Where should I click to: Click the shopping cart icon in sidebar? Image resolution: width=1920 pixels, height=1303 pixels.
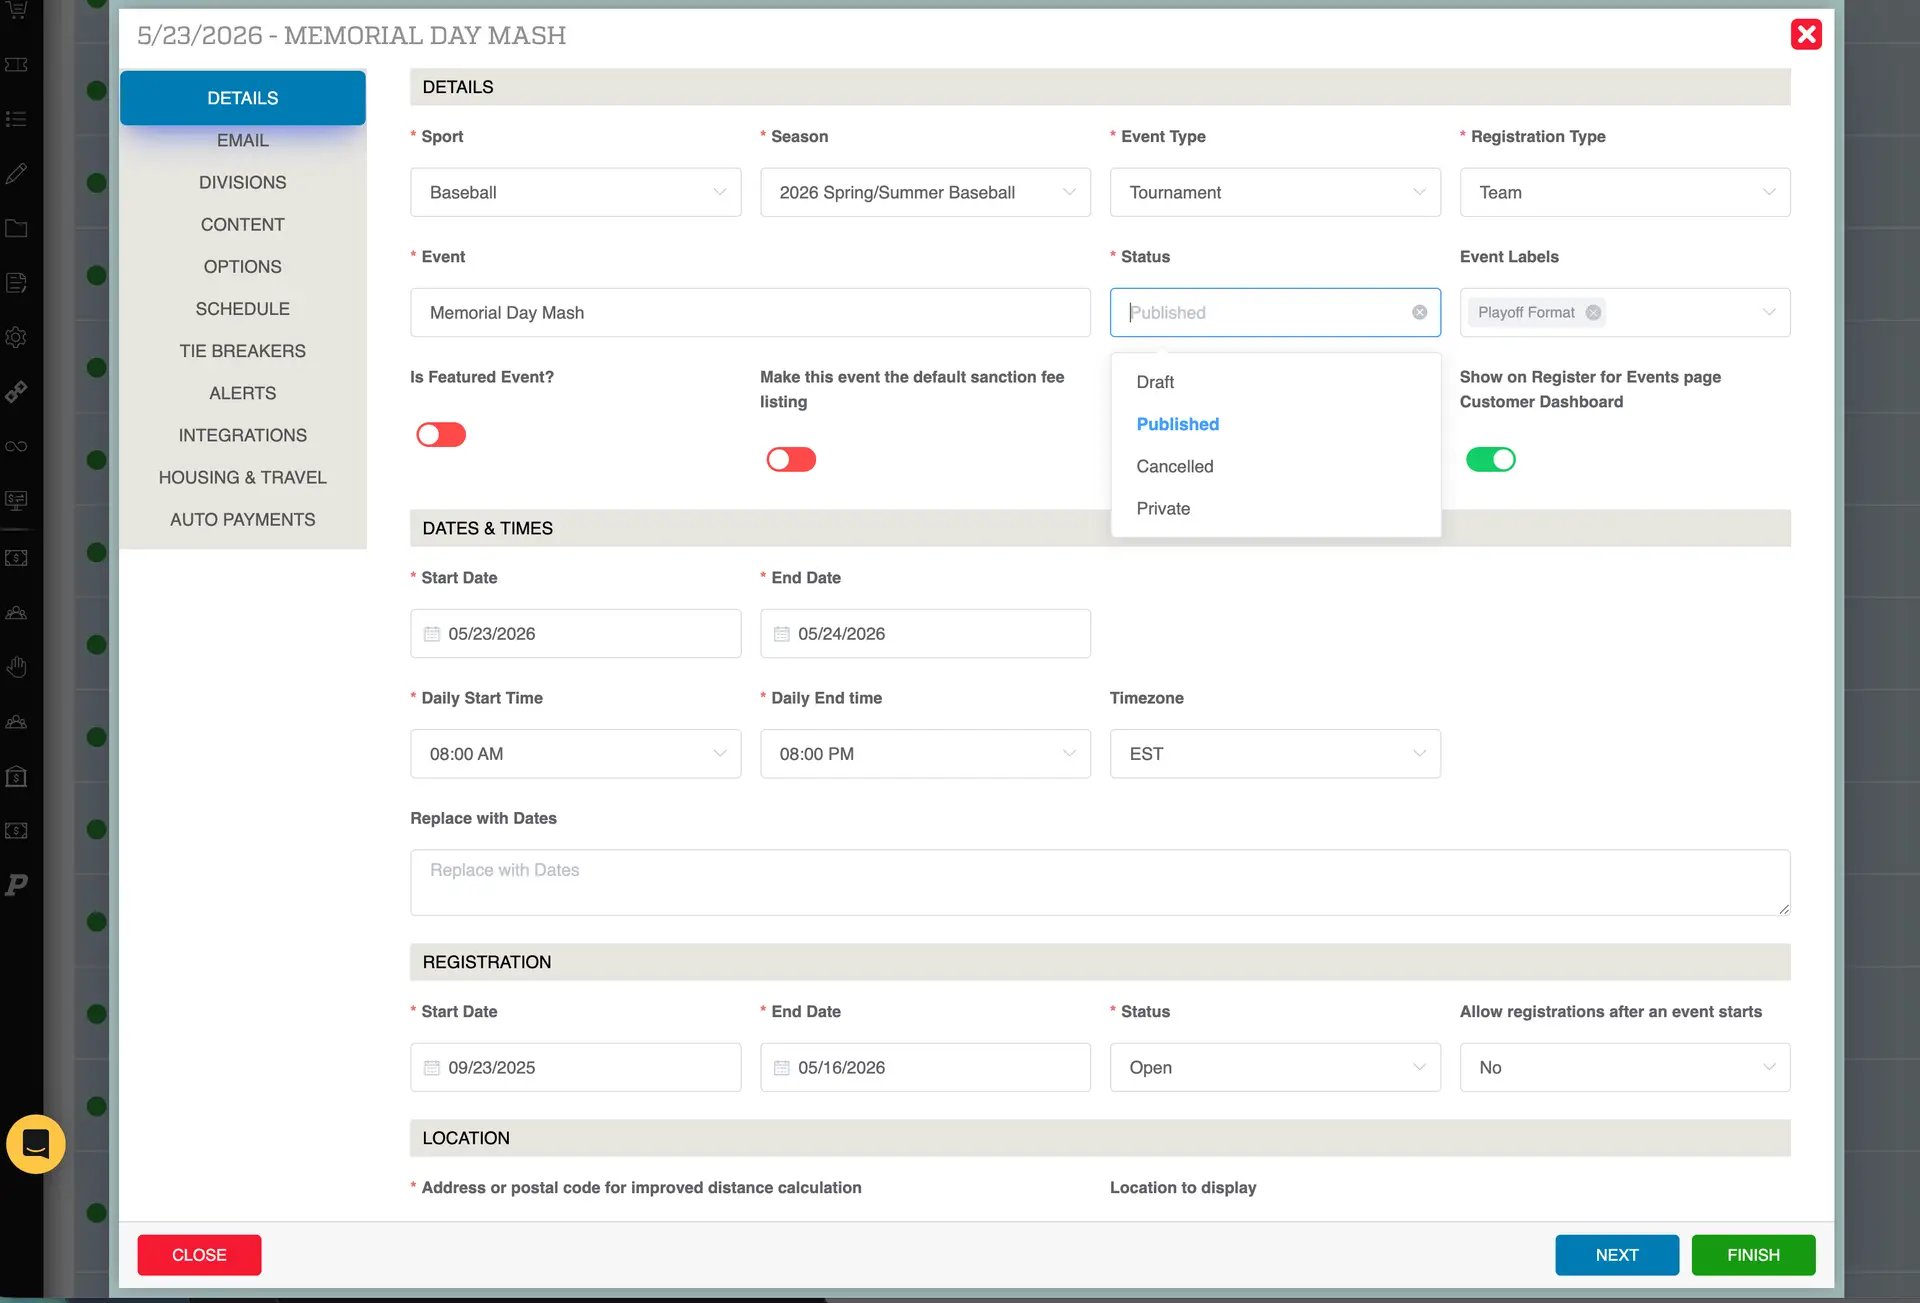click(x=16, y=10)
